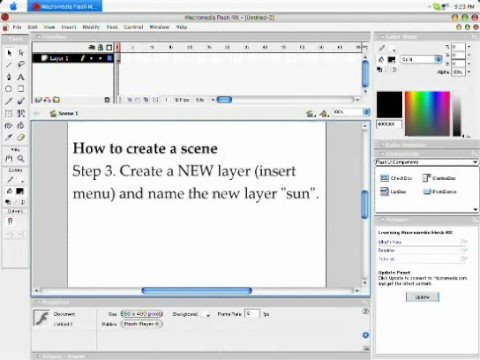Select the Rectangle tool
This screenshot has width=480, height=360.
(21, 89)
